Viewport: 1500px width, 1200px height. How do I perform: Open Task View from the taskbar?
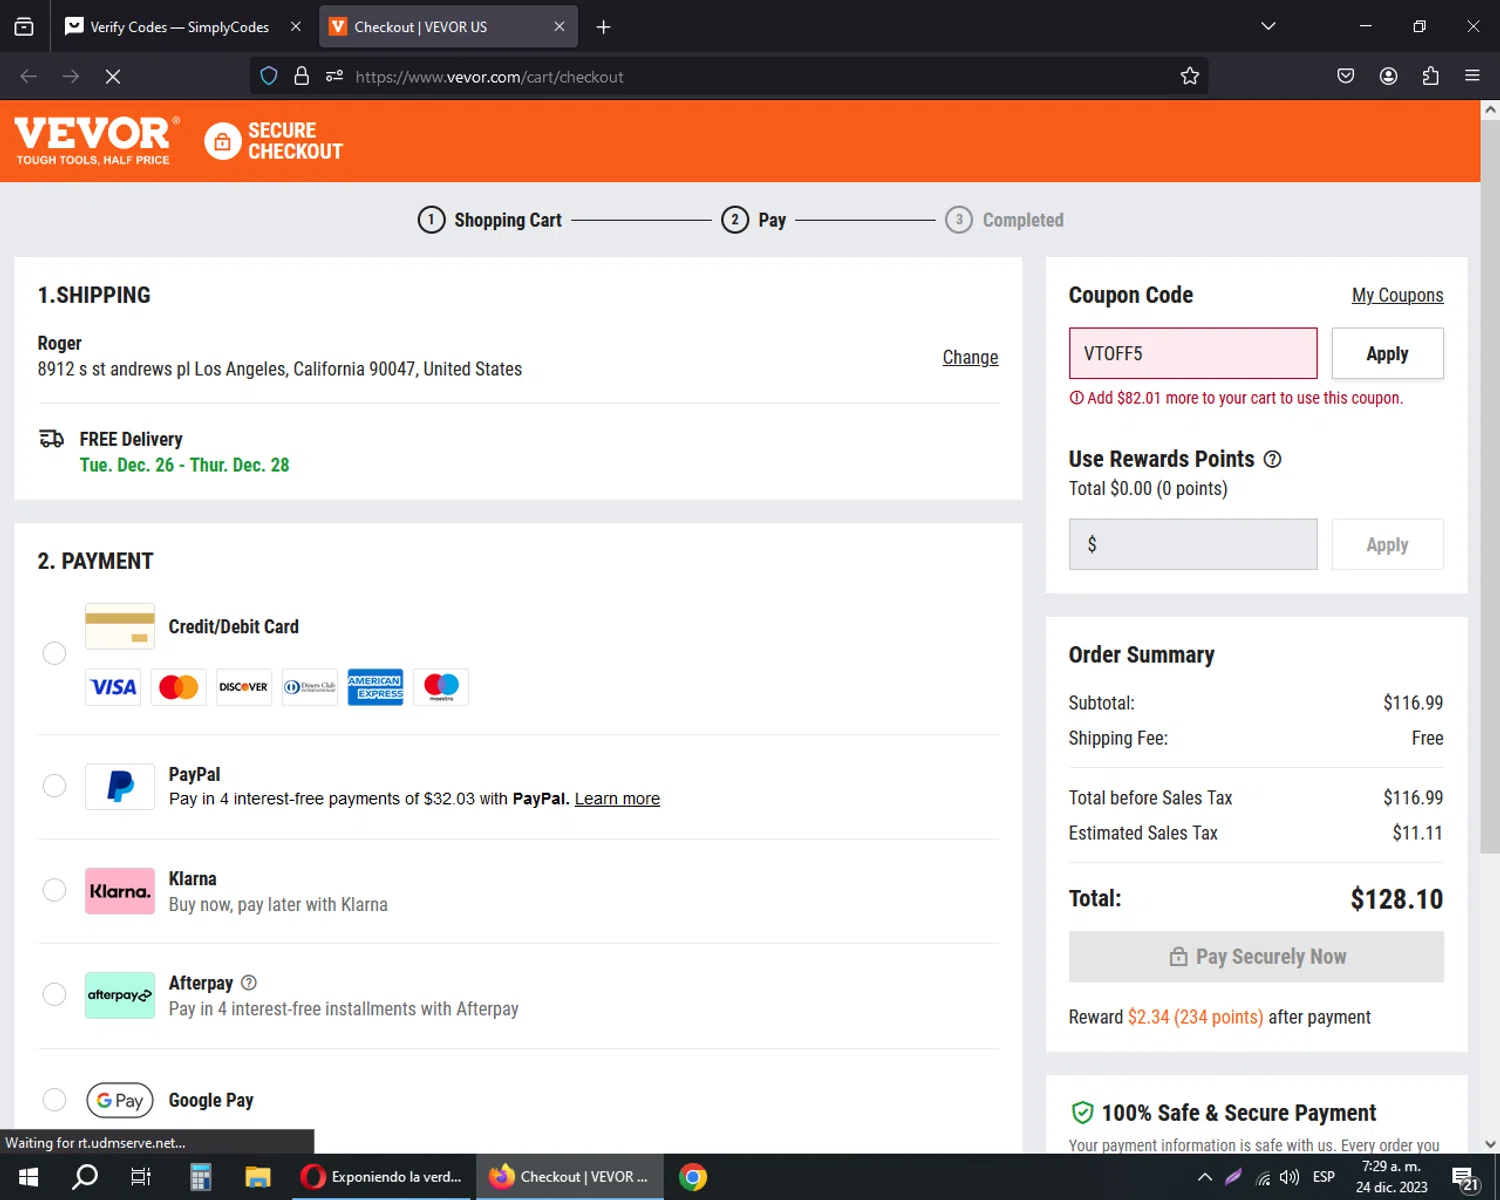pyautogui.click(x=141, y=1177)
